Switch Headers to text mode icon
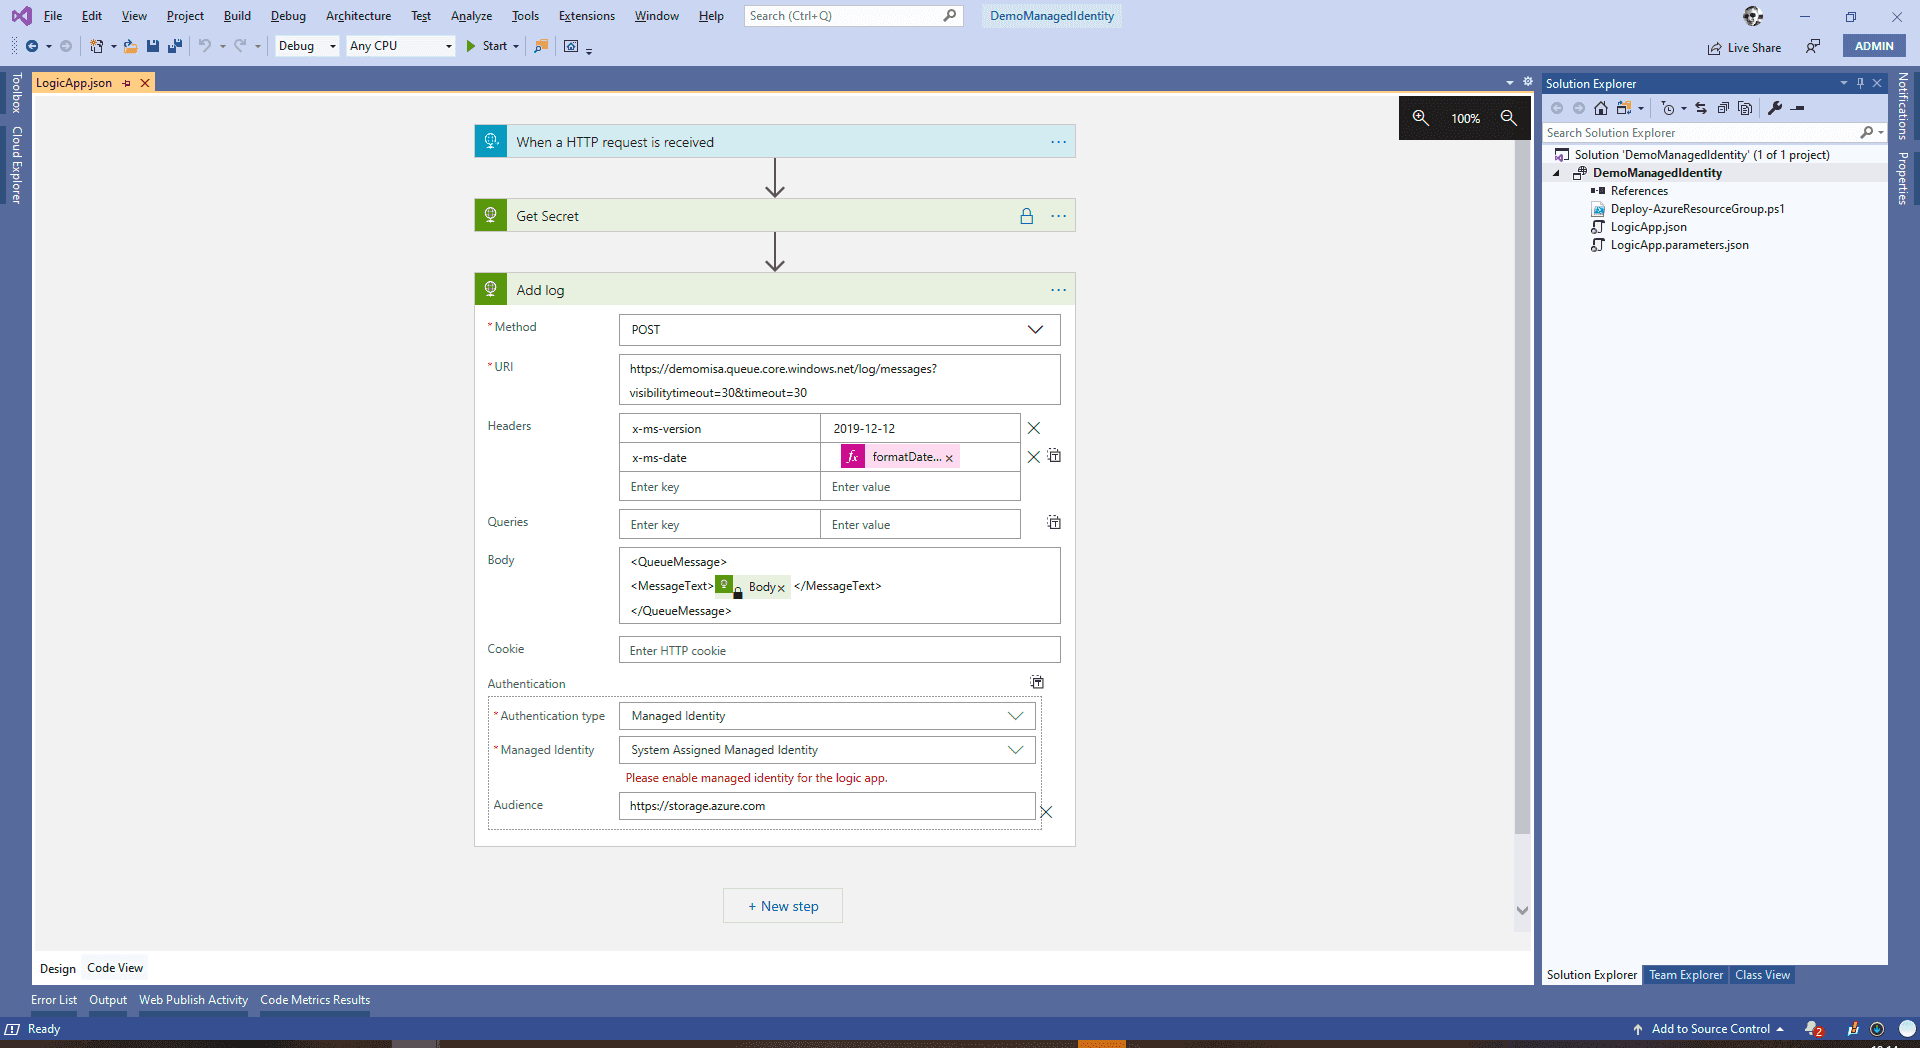The image size is (1920, 1048). [x=1054, y=456]
